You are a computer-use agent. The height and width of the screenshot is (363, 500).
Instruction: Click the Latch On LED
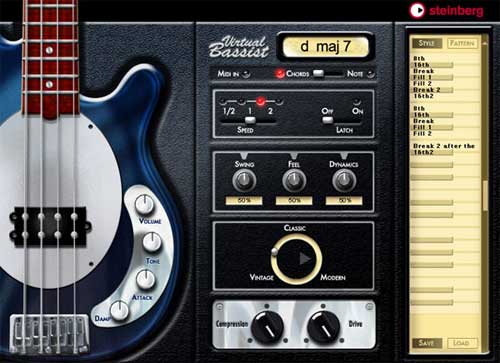tap(357, 101)
